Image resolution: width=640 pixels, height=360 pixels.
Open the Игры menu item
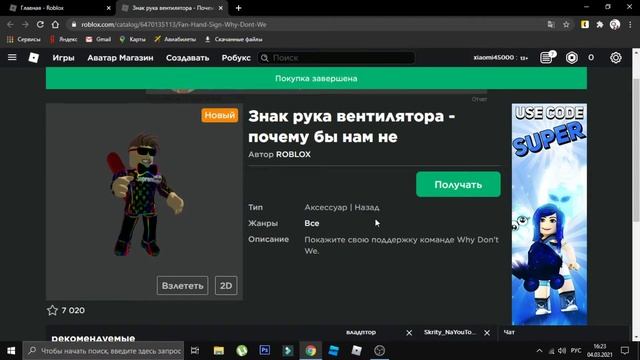pyautogui.click(x=63, y=58)
